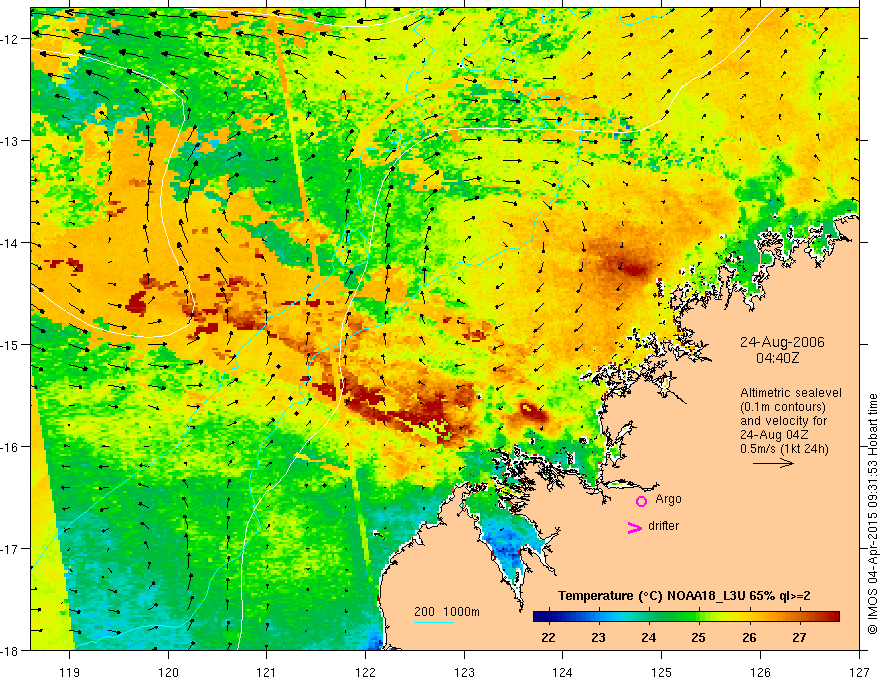Select the time label 04:40Z

pos(777,357)
